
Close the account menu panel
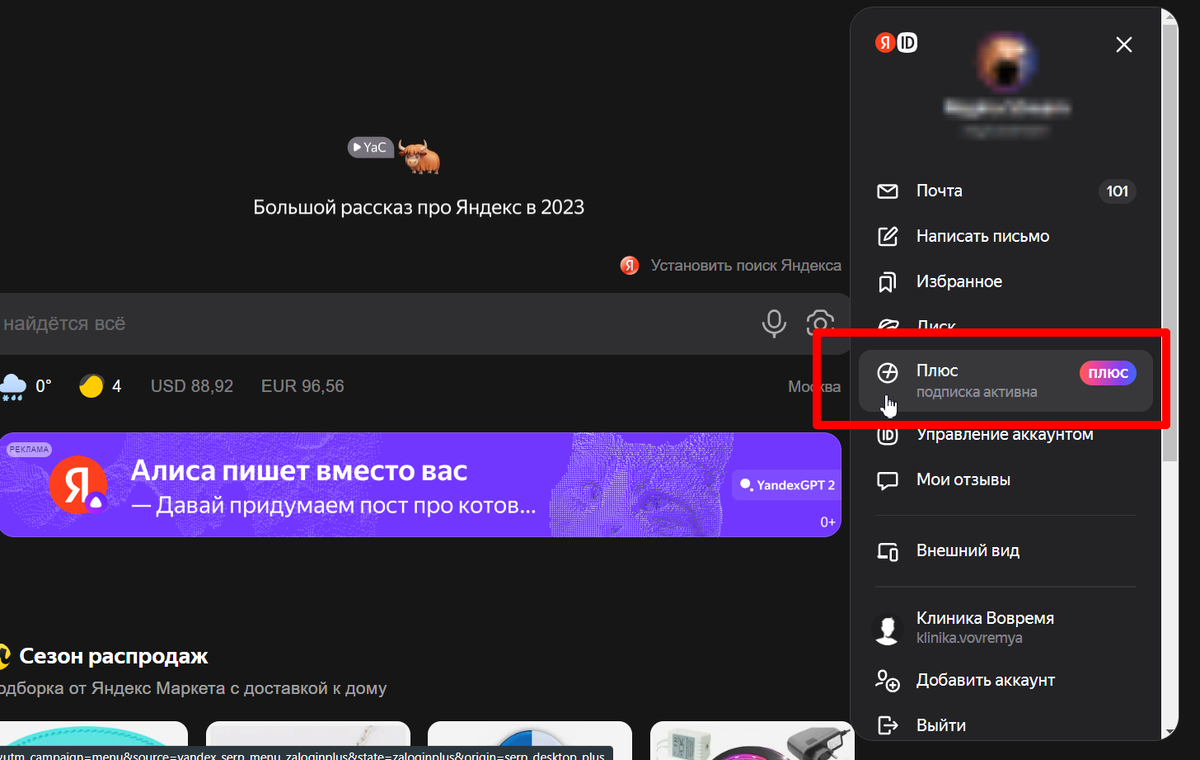tap(1124, 45)
